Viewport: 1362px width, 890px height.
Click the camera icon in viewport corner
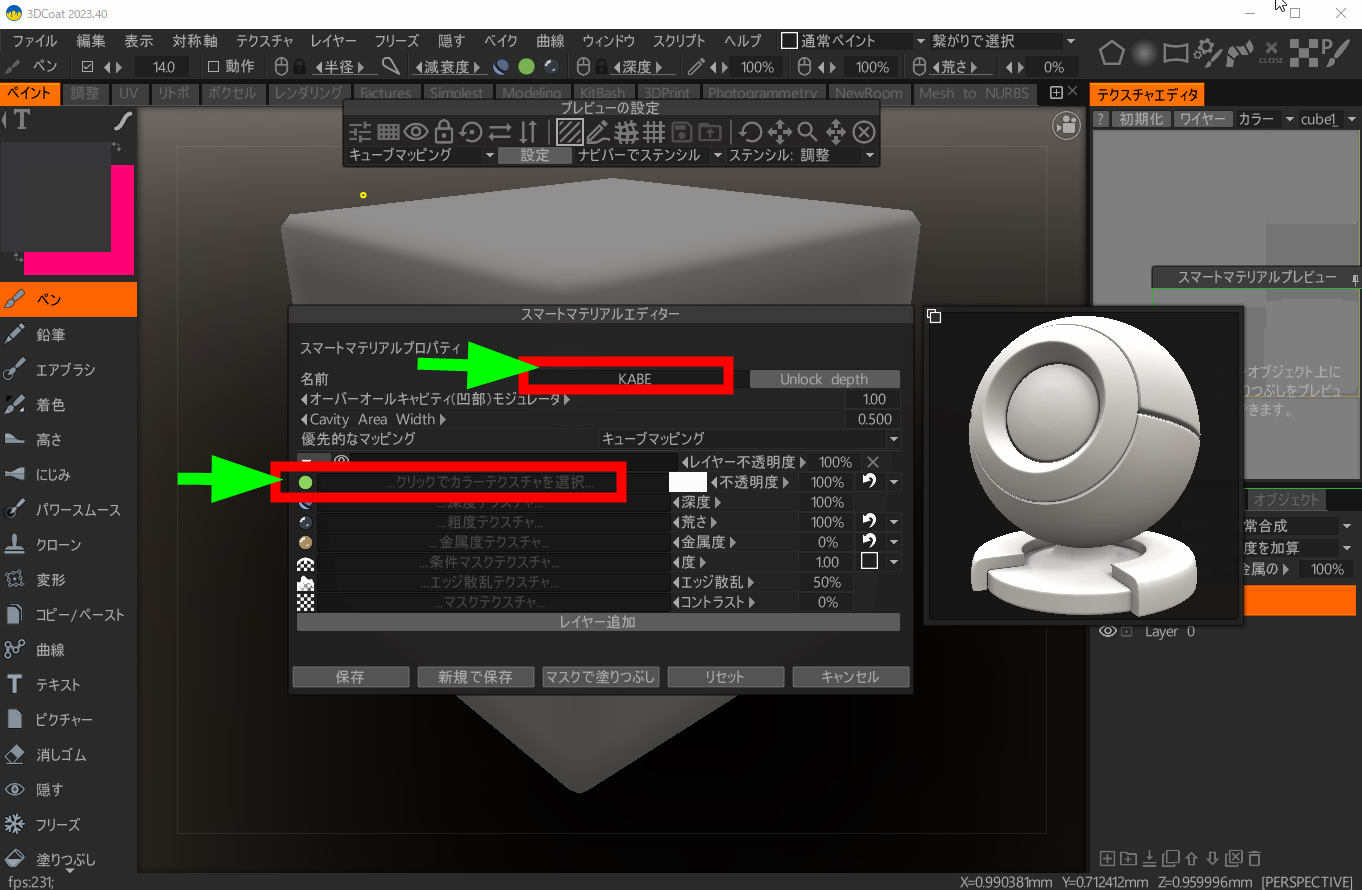pos(1067,125)
